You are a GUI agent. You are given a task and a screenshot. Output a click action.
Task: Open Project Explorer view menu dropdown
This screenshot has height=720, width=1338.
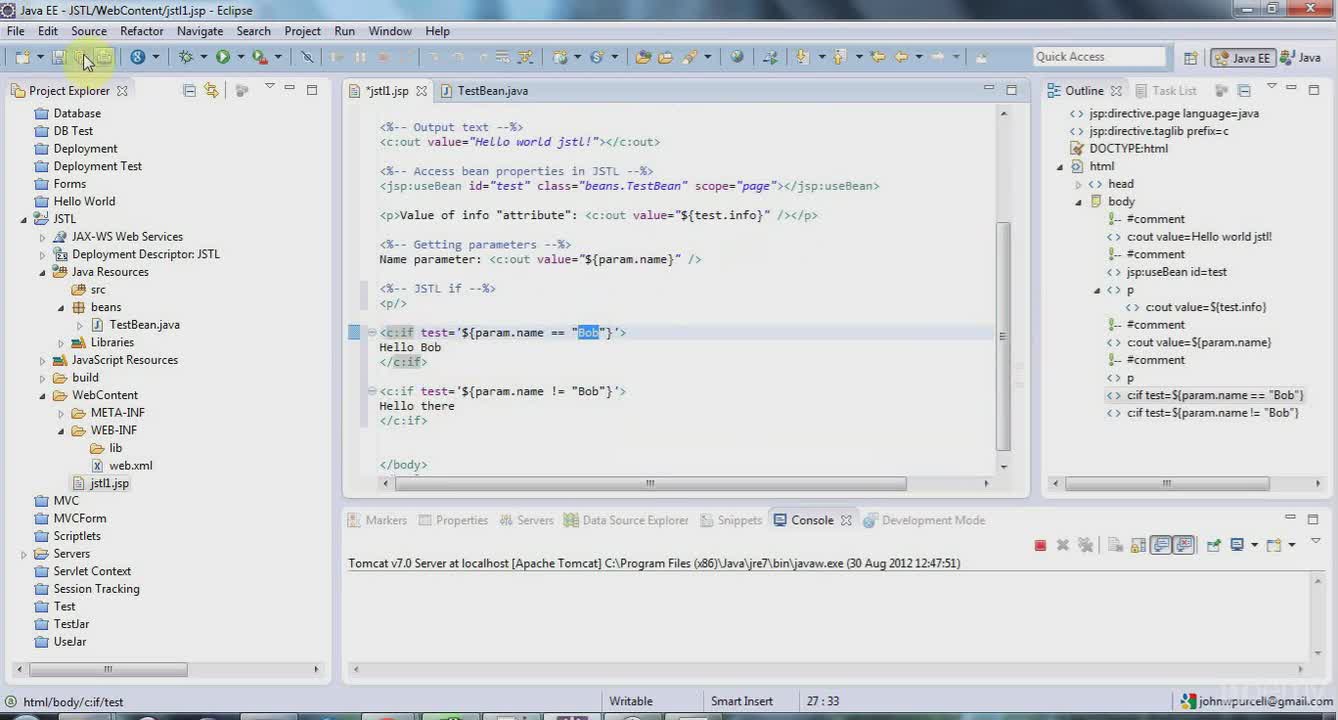click(x=268, y=88)
